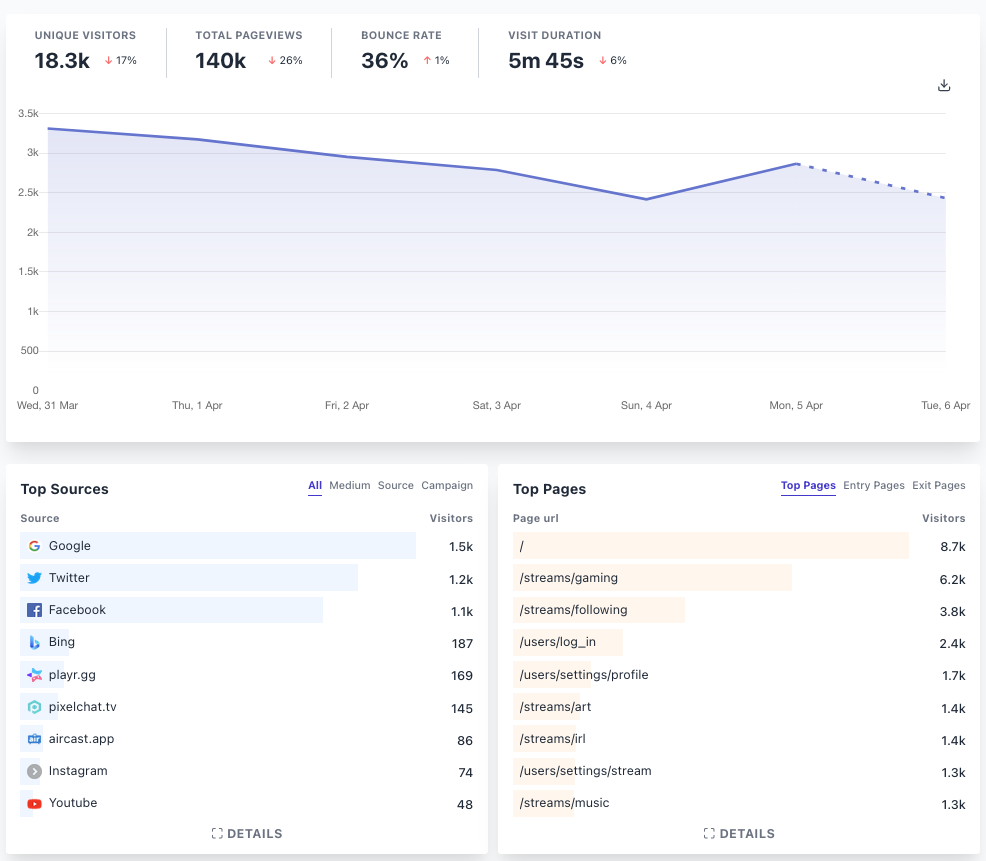Expand Top Sources DETAILS view
This screenshot has height=861, width=986.
tap(246, 833)
